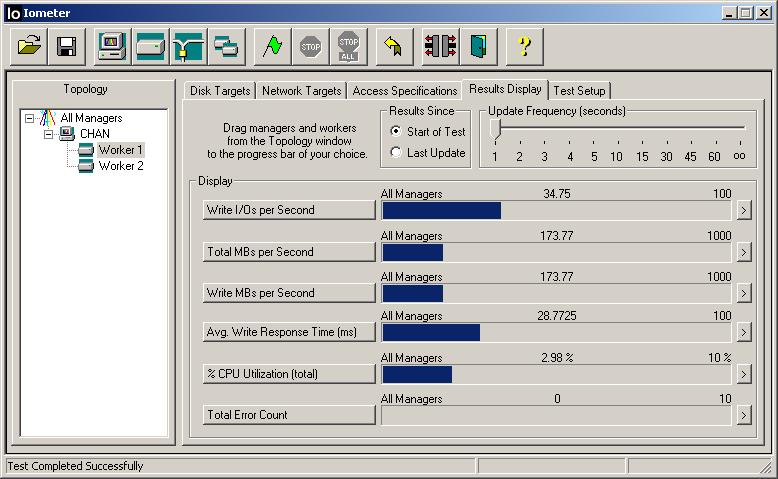778x479 pixels.
Task: Click the Iometer title bar logo
Action: click(13, 13)
